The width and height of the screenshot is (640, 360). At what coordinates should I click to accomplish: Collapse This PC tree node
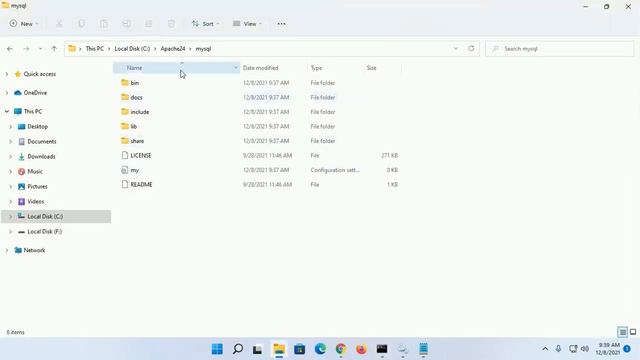(x=7, y=111)
